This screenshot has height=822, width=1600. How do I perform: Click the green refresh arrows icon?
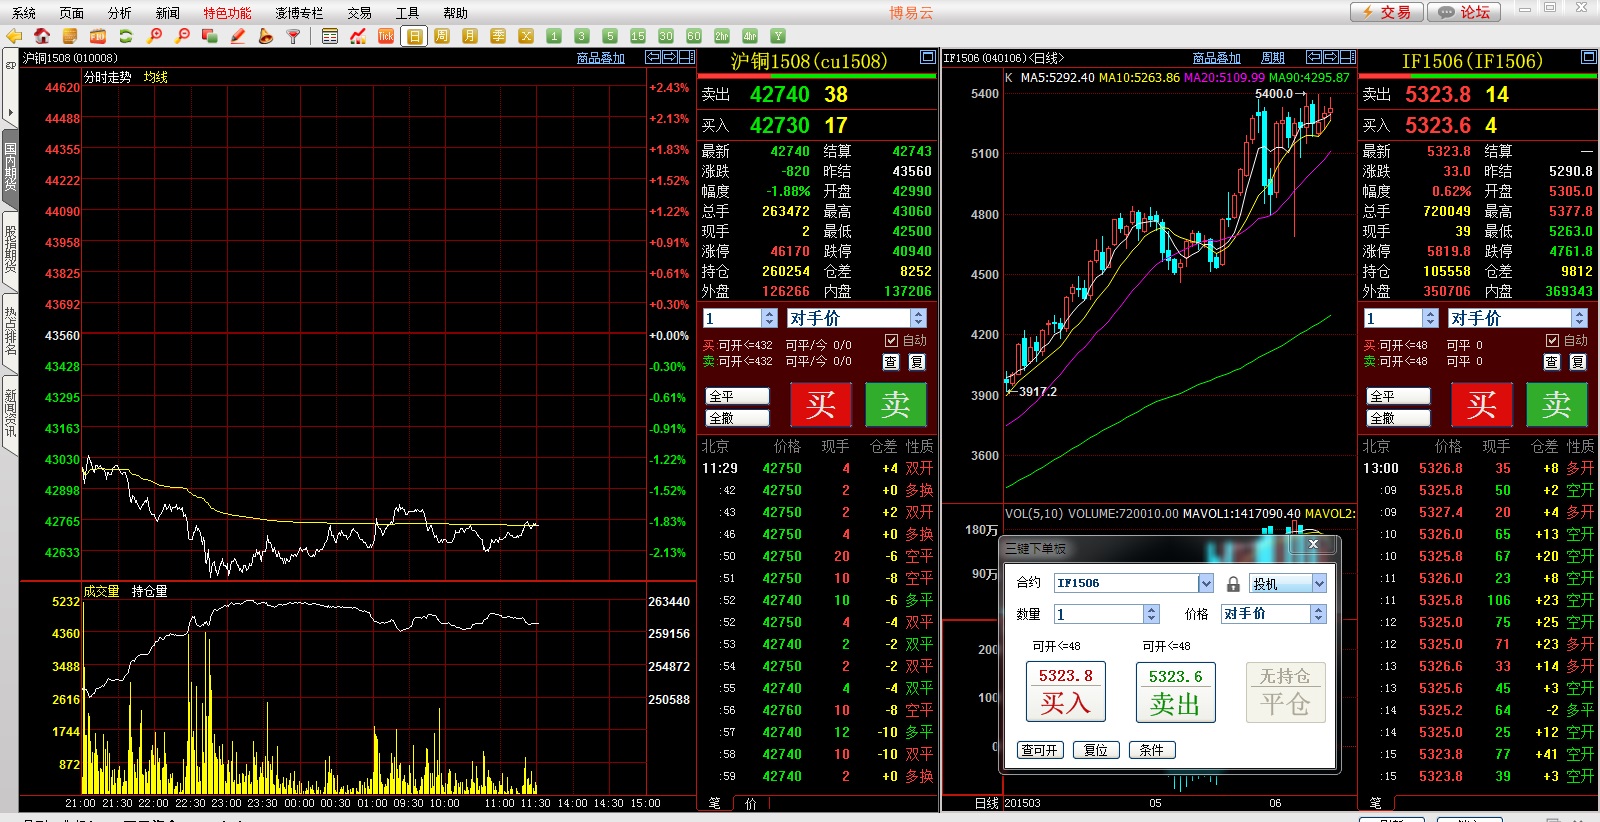click(x=126, y=36)
